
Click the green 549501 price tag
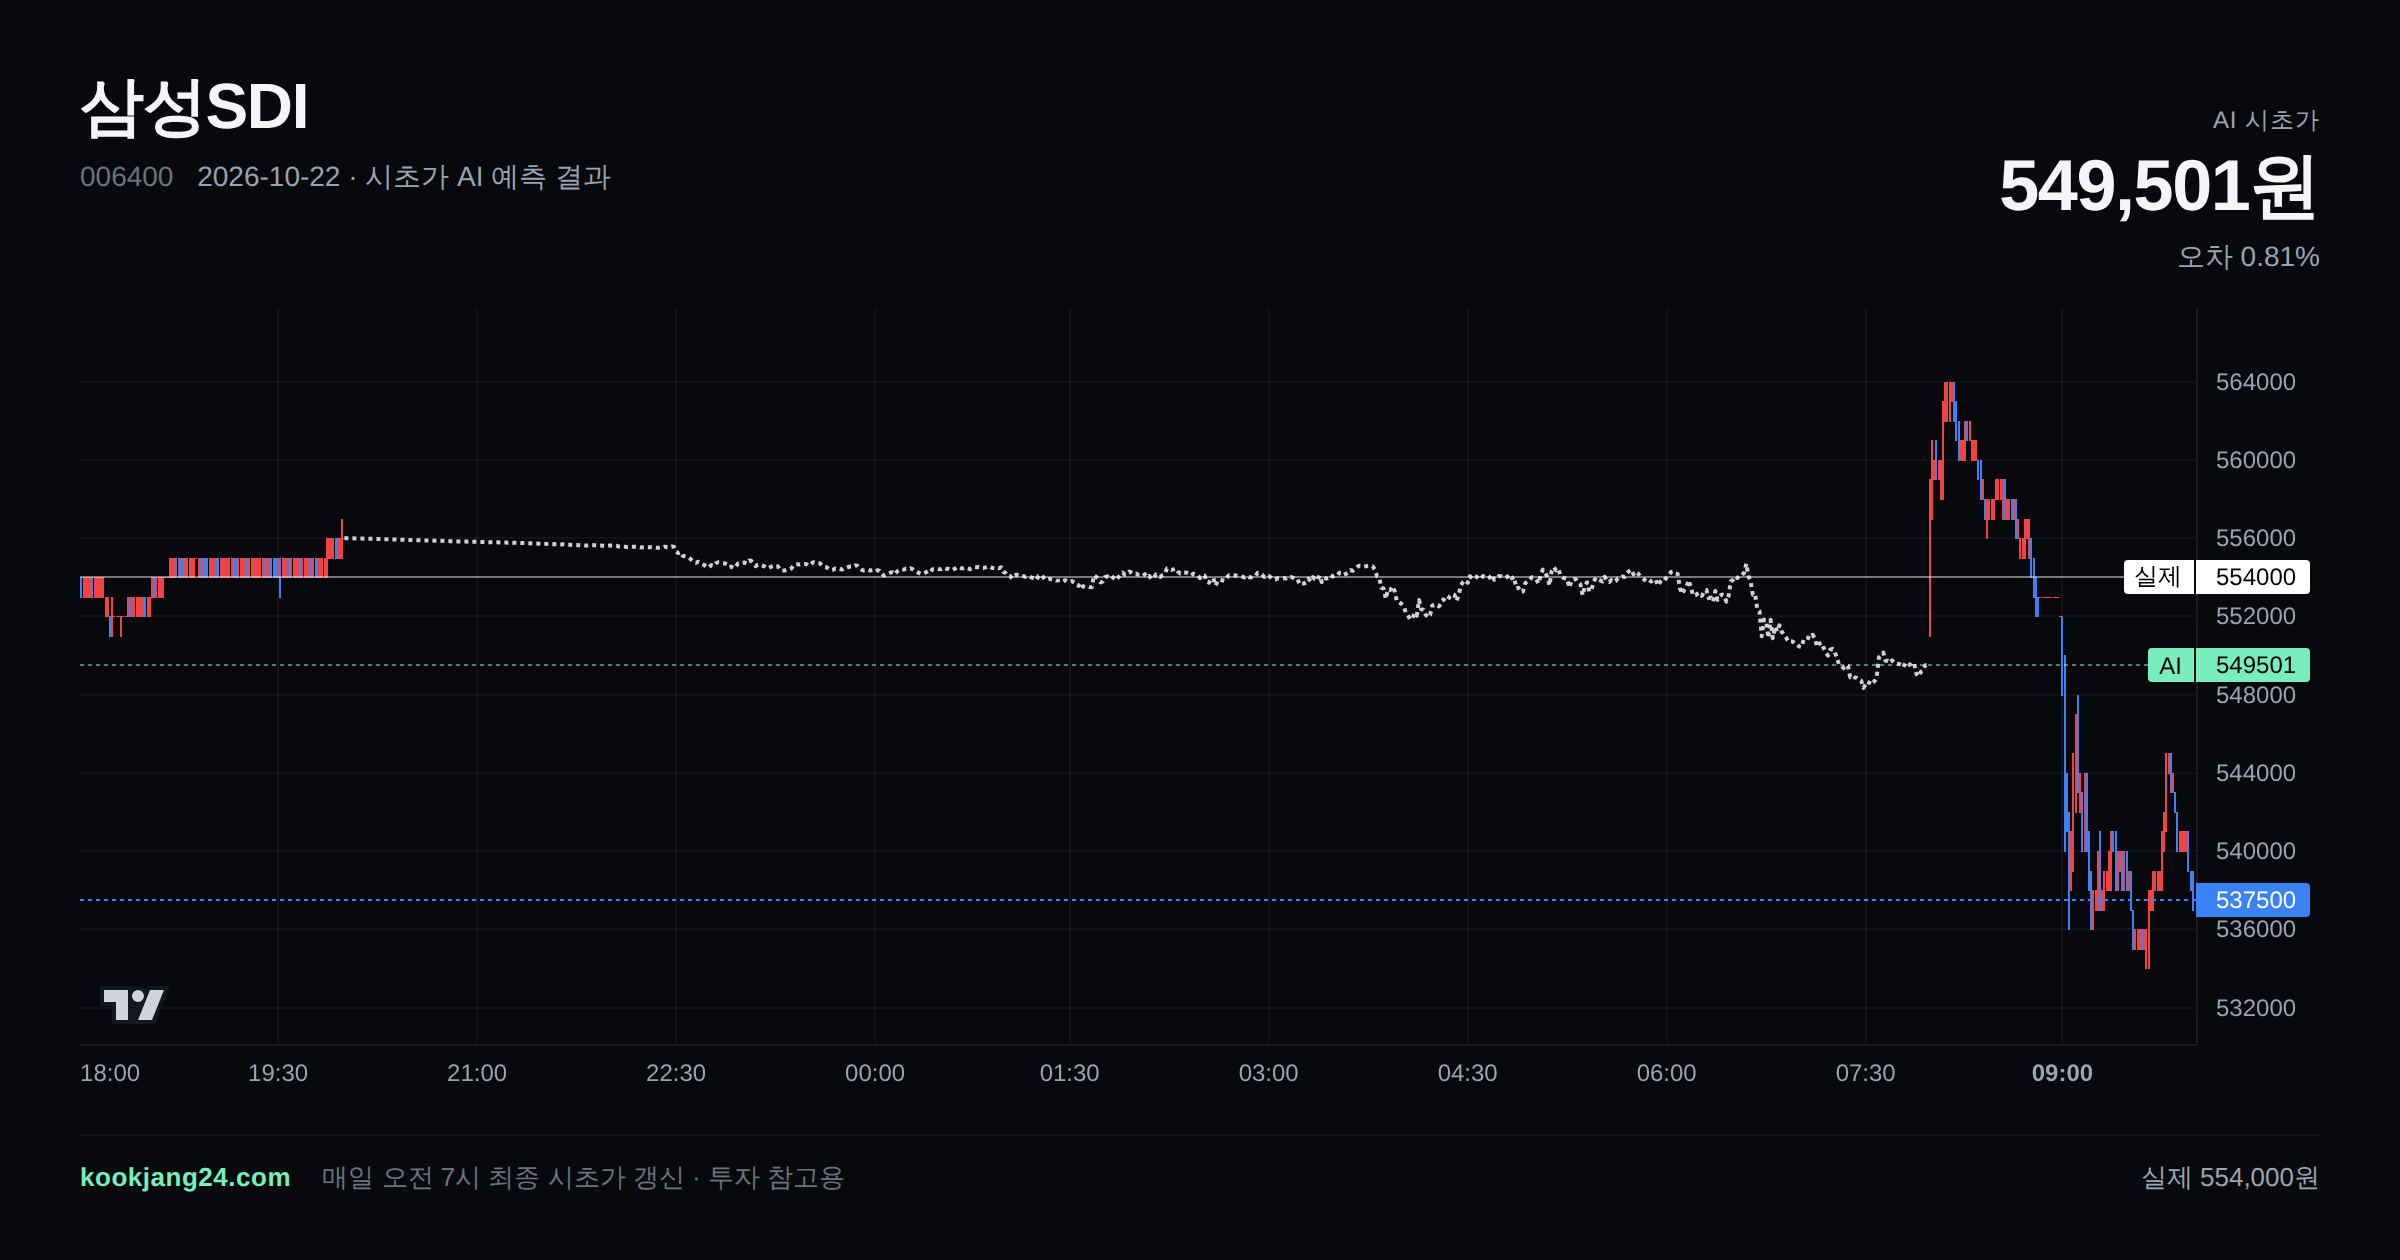pyautogui.click(x=2253, y=665)
